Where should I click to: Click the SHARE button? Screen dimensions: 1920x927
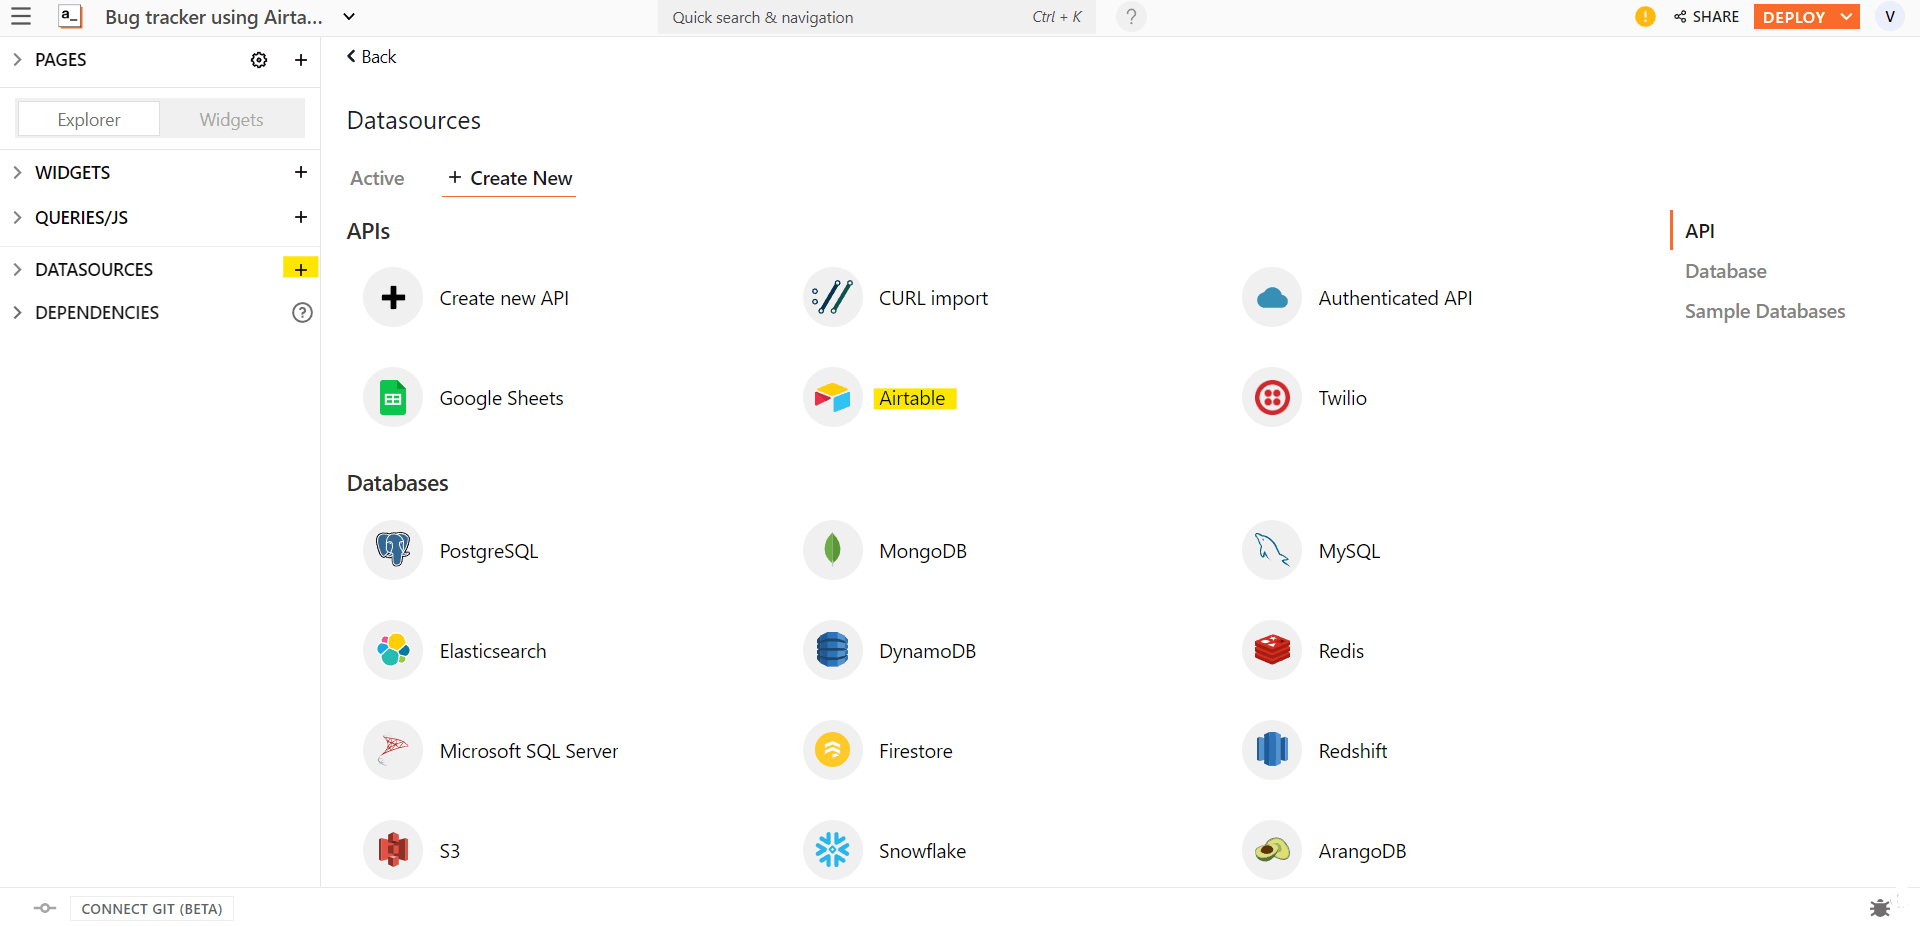click(1707, 17)
